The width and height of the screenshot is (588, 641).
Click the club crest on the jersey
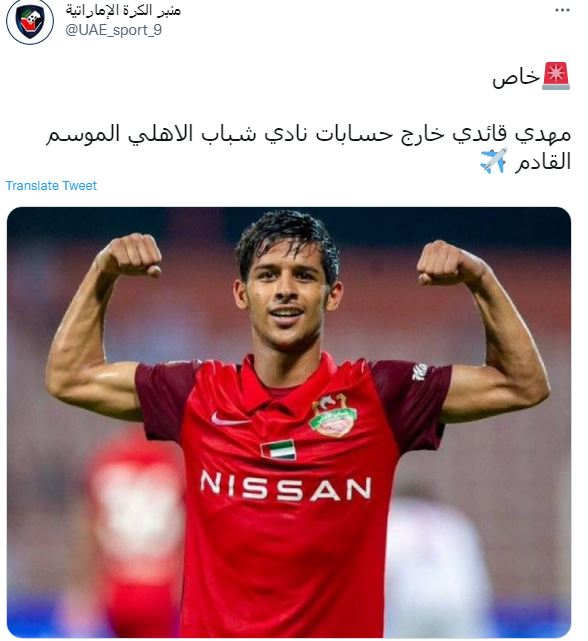click(333, 416)
